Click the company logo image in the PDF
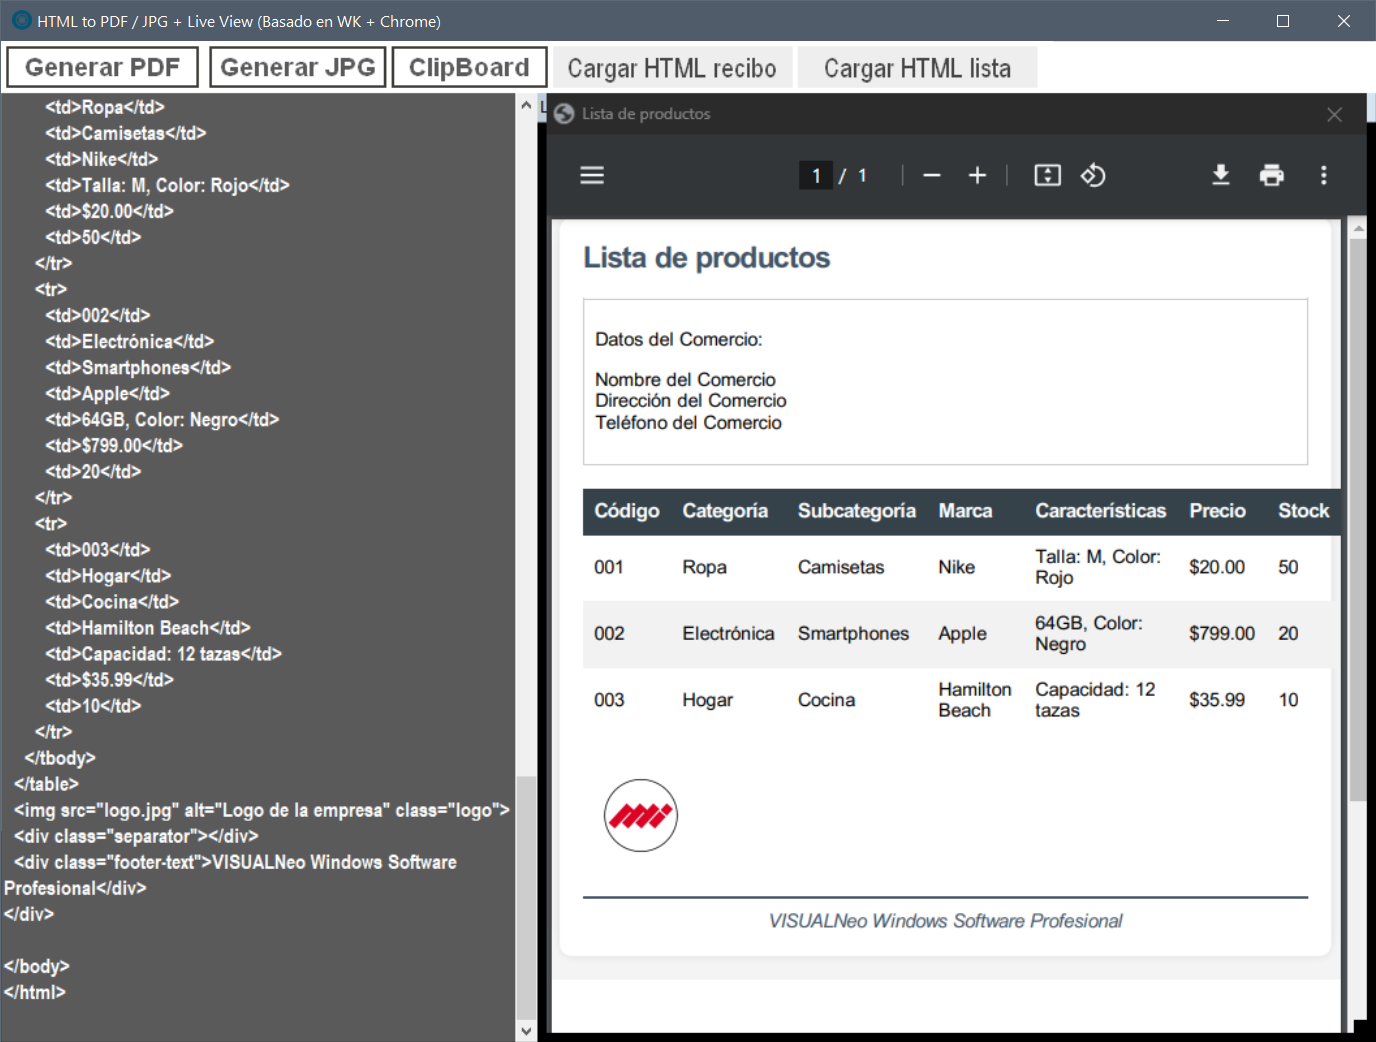Image resolution: width=1376 pixels, height=1042 pixels. coord(641,816)
